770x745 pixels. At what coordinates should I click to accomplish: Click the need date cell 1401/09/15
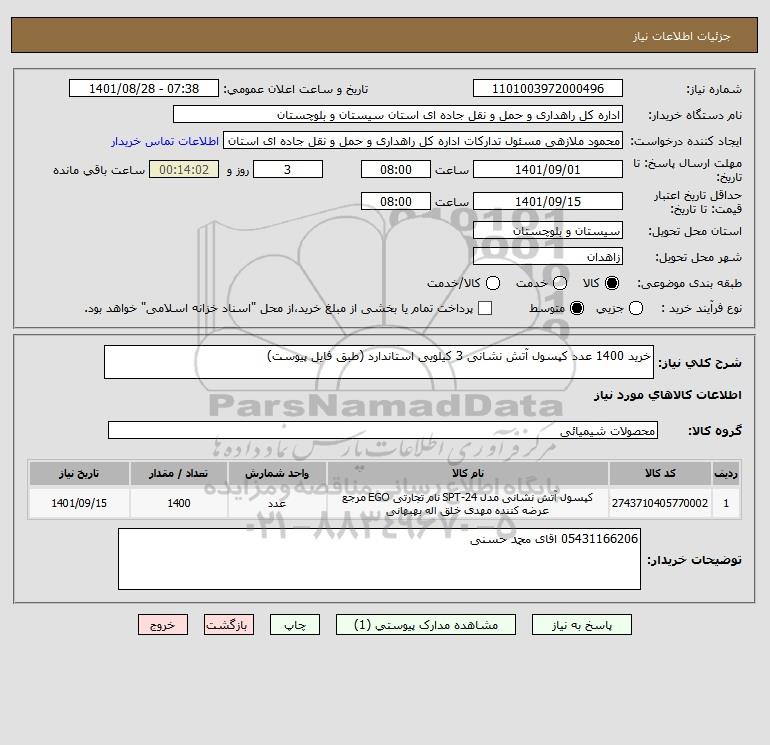click(79, 503)
